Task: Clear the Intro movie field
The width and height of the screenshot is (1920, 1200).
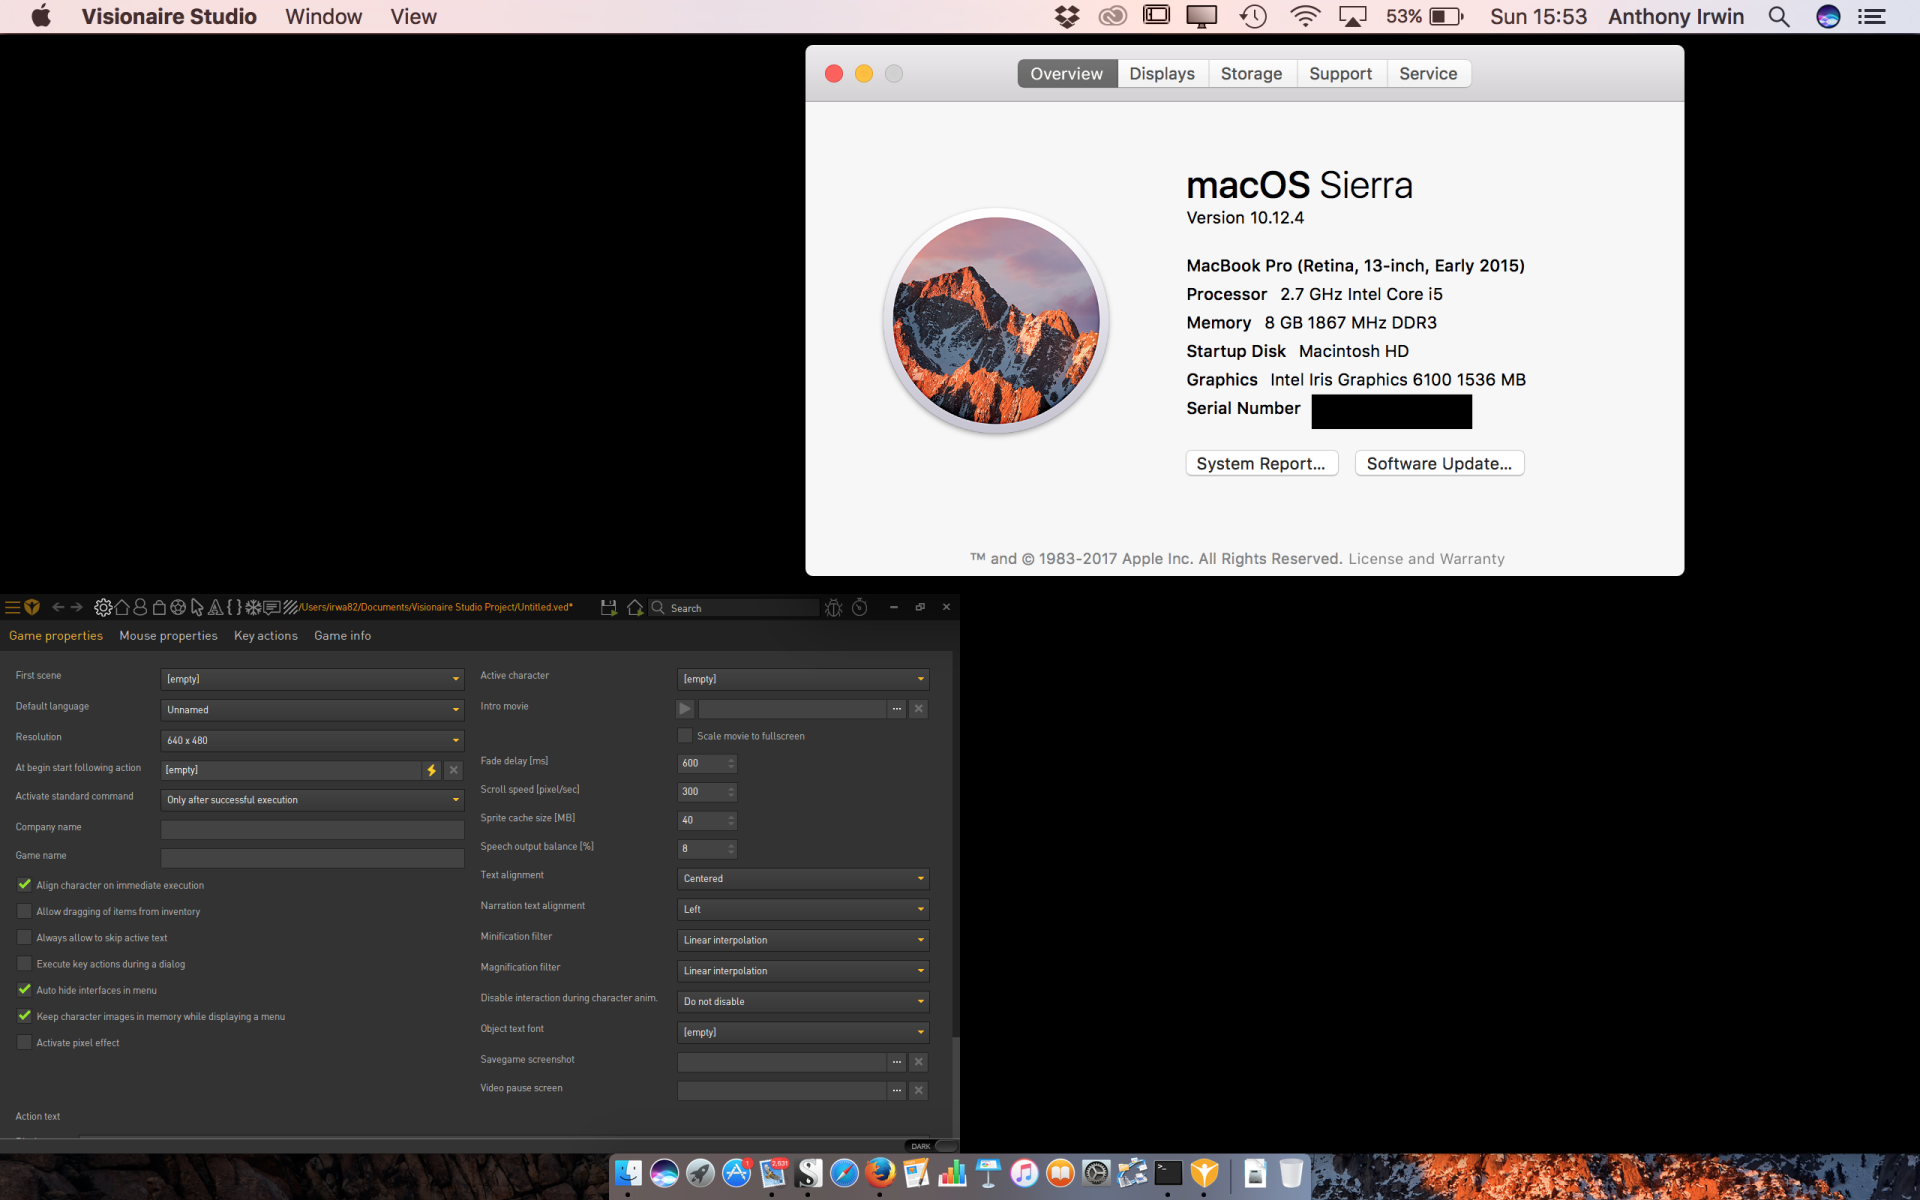Action: (919, 709)
